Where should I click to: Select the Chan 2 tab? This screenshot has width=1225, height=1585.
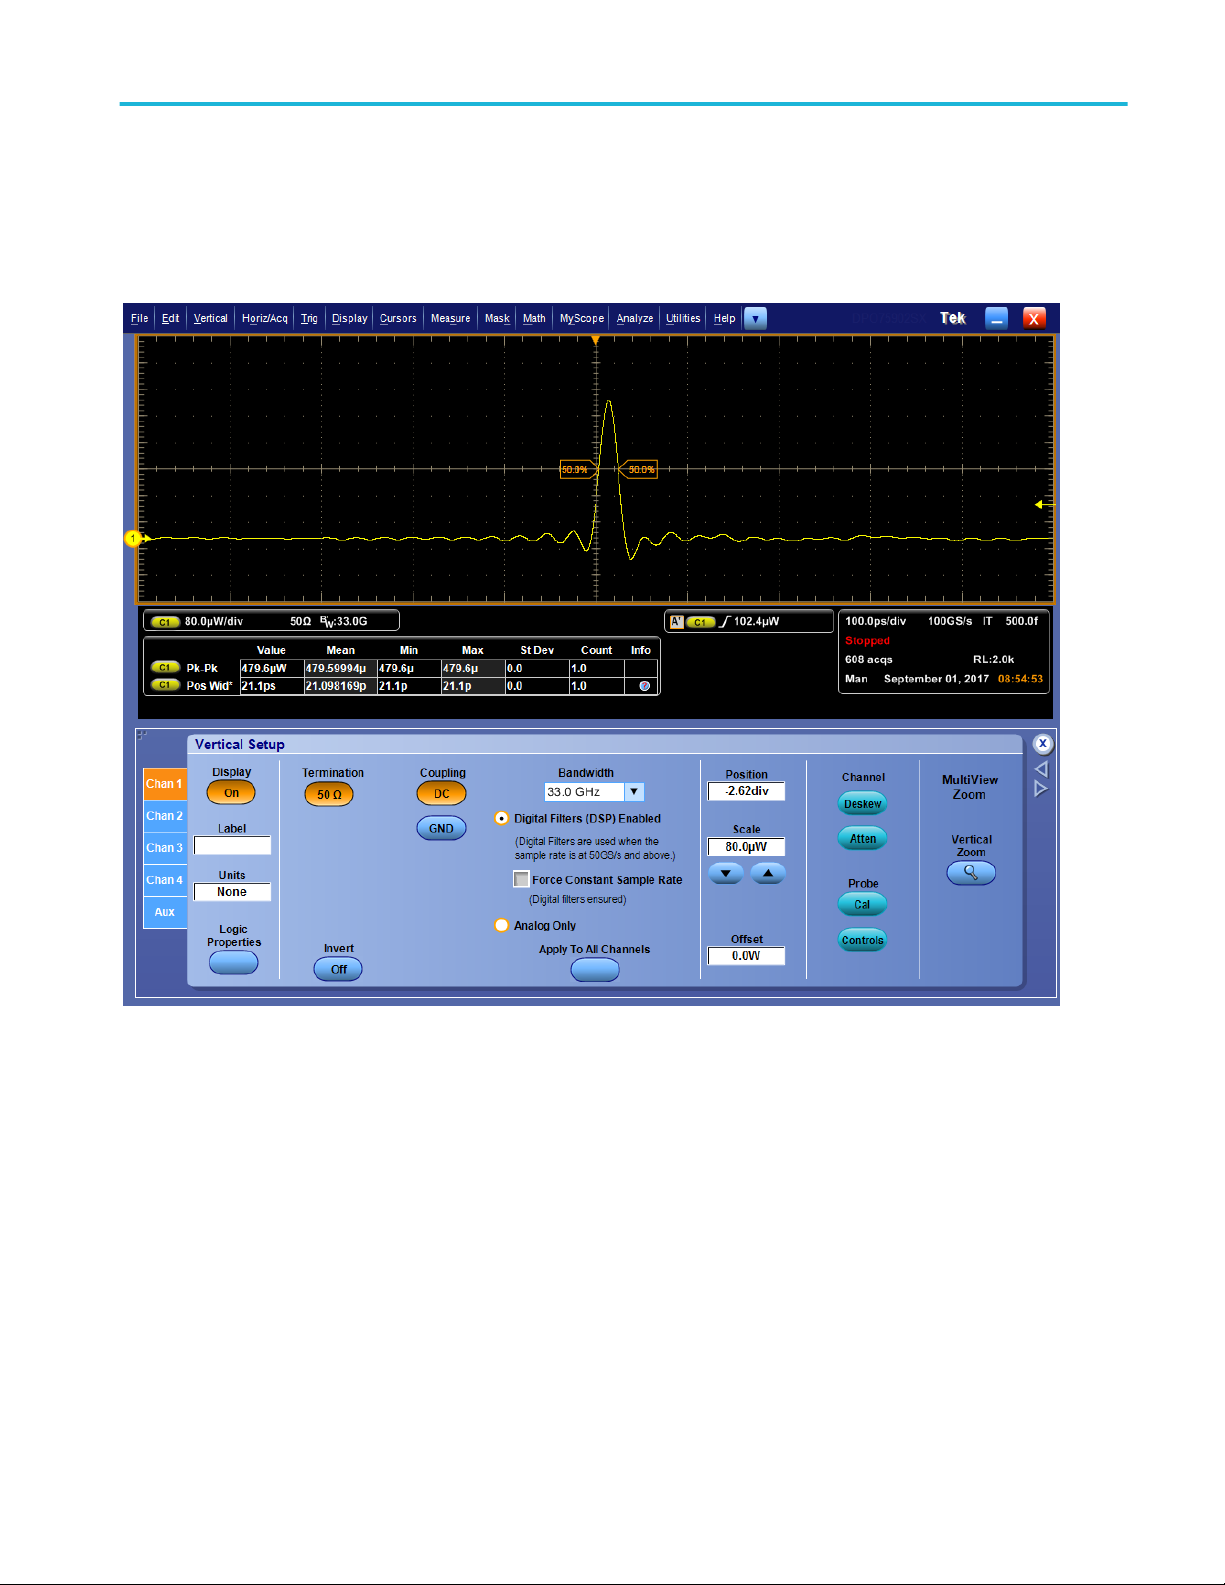click(x=165, y=816)
